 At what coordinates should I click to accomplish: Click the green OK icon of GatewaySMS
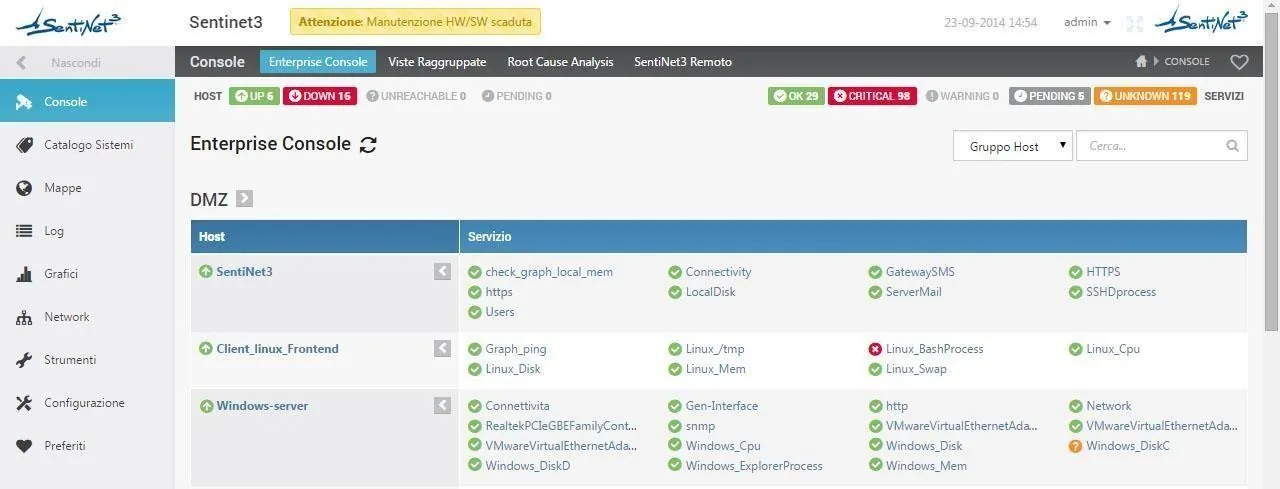click(x=875, y=272)
